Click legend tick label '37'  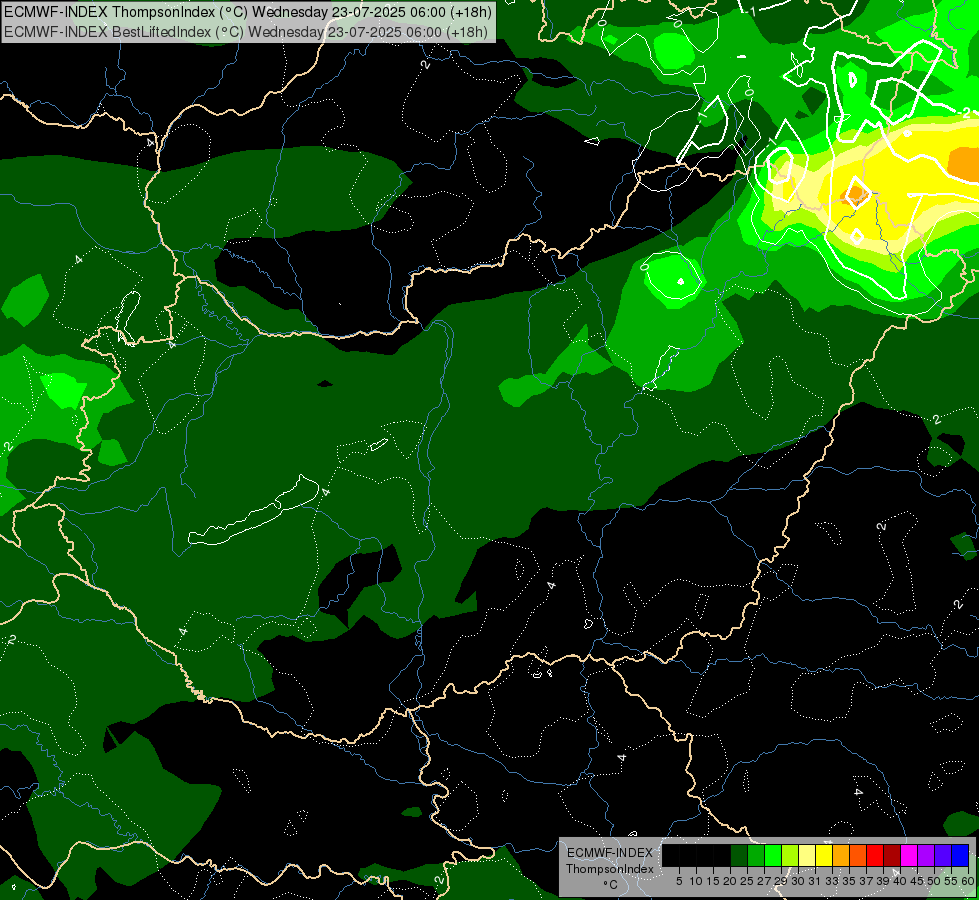866,881
